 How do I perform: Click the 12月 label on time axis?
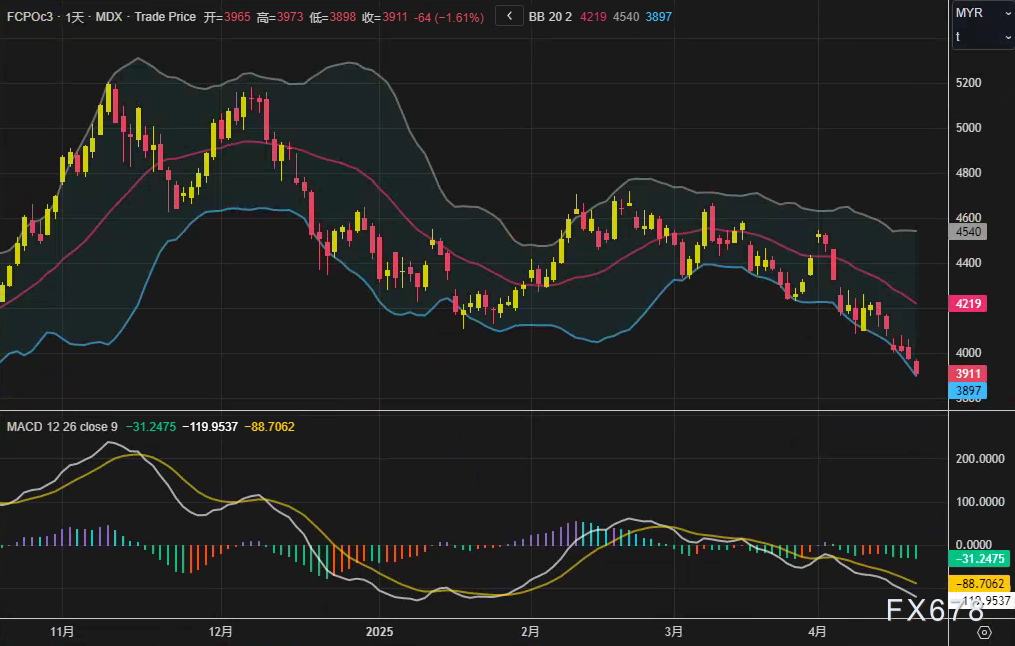(221, 632)
